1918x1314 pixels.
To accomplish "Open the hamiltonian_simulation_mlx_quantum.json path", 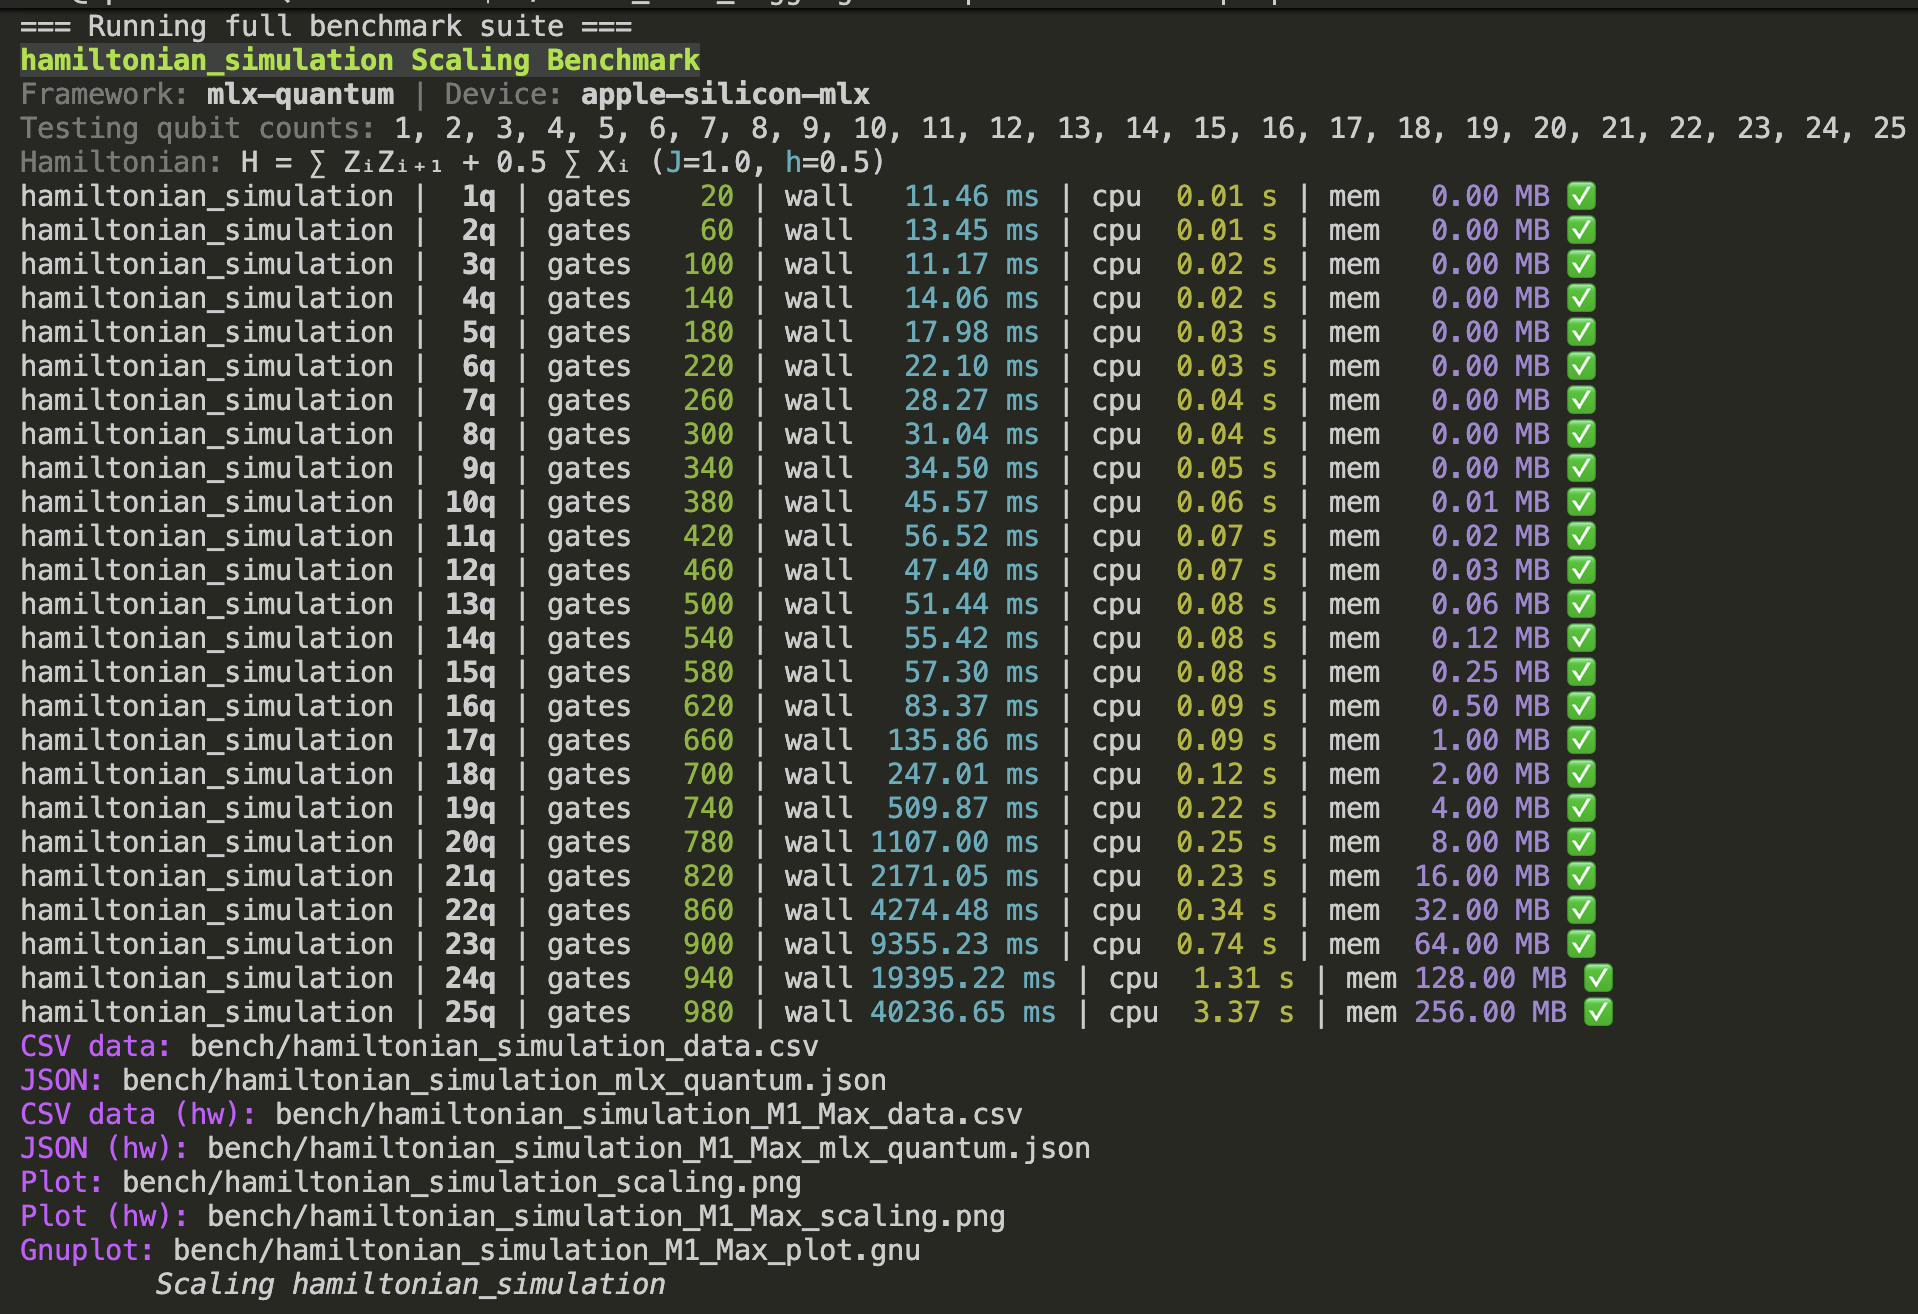I will 504,1080.
